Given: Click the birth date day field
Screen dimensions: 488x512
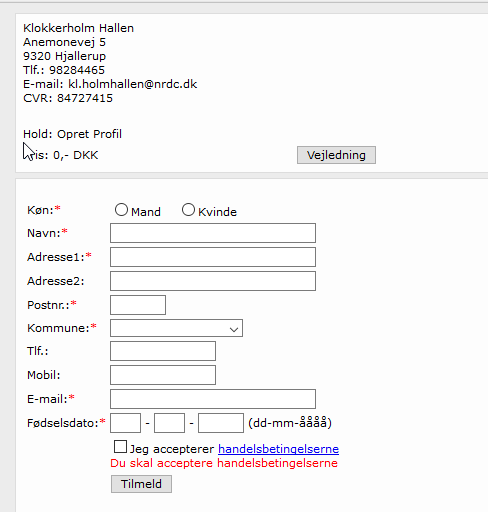Looking at the screenshot, I should coord(126,423).
